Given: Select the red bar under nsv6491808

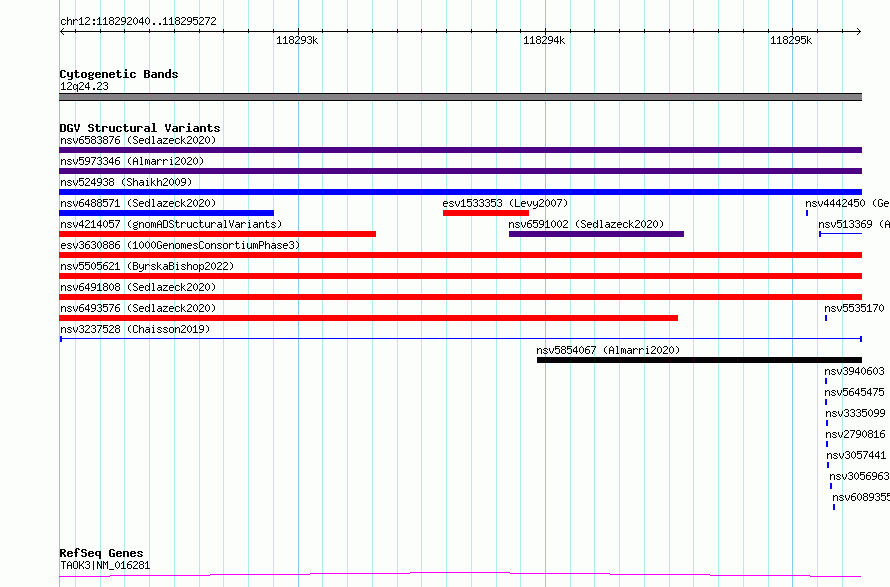Looking at the screenshot, I should pos(460,297).
